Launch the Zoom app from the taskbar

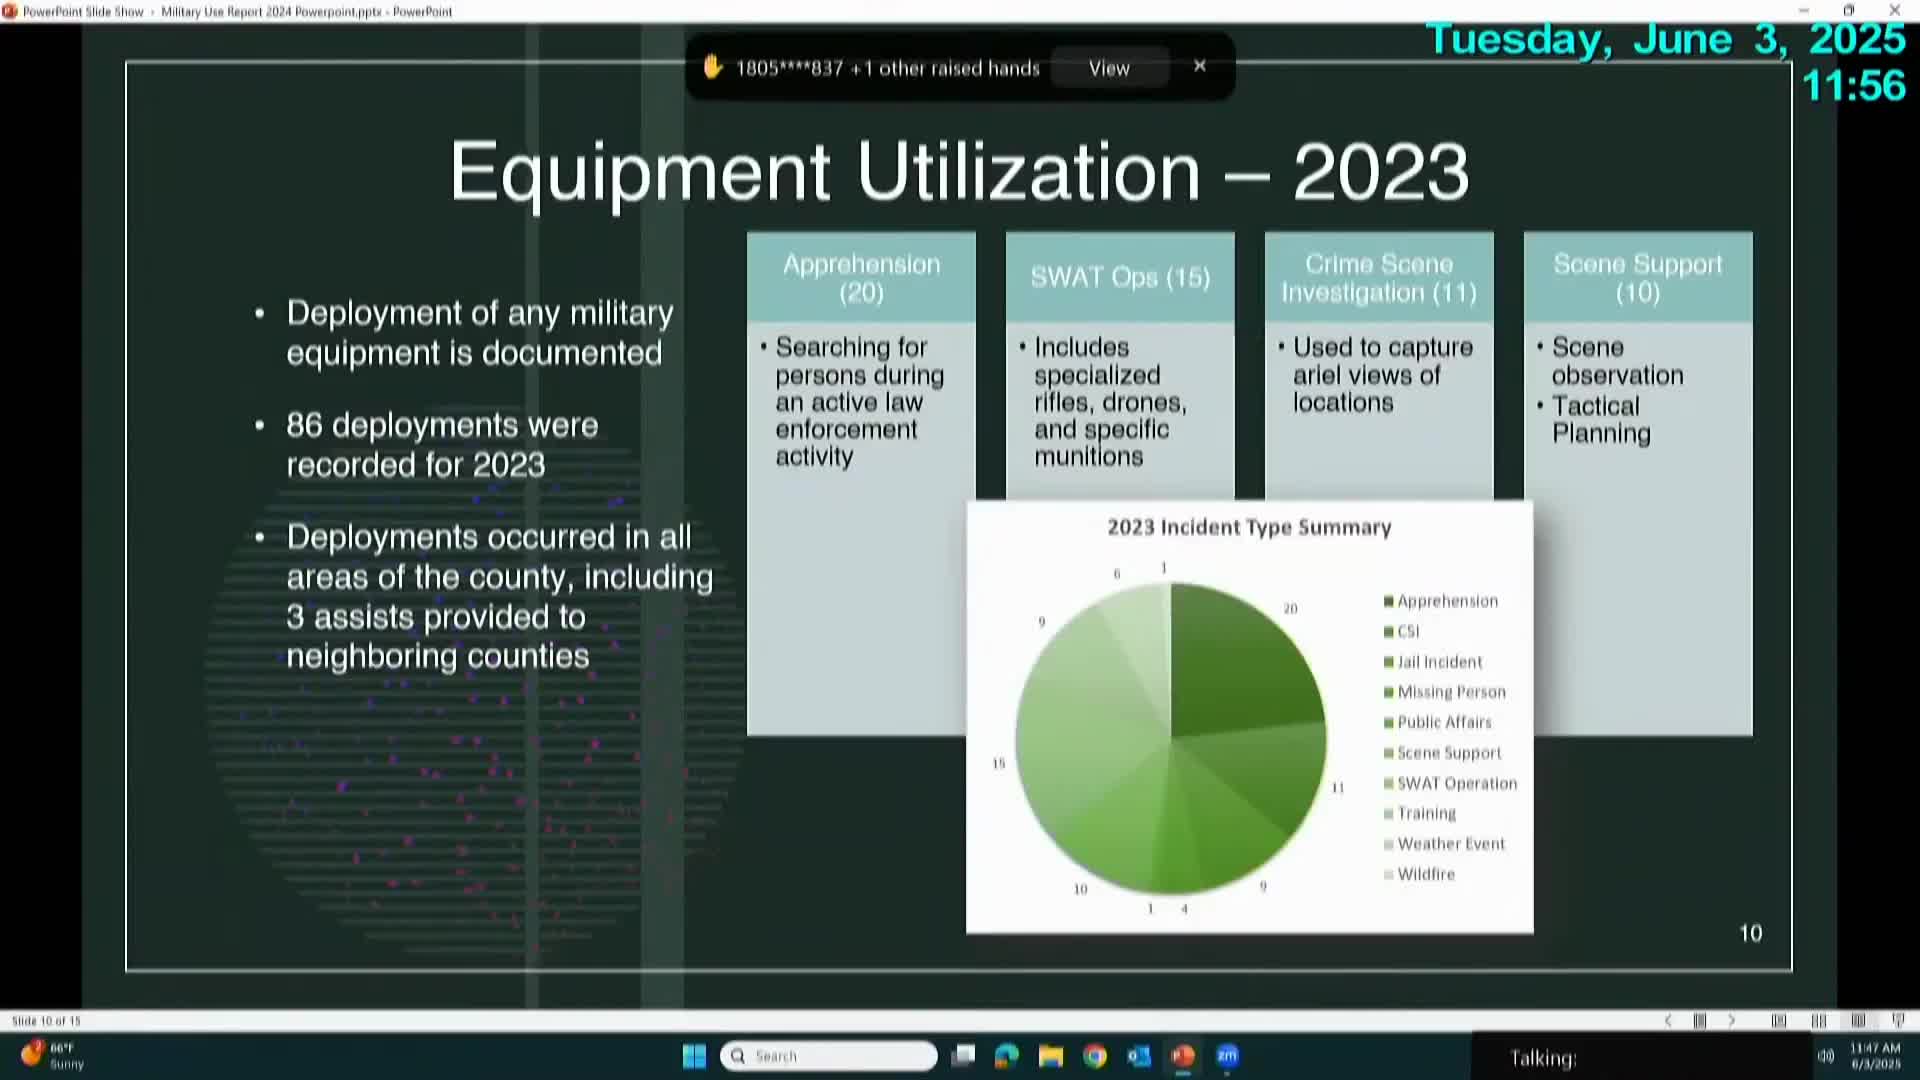click(1227, 1057)
